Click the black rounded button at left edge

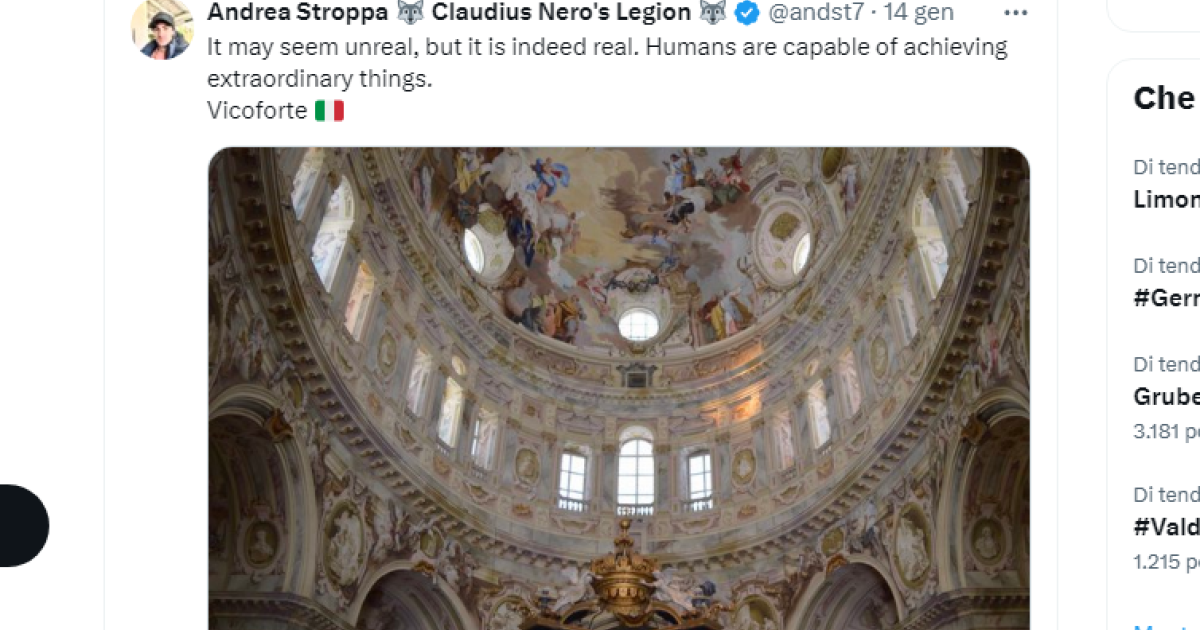click(23, 525)
